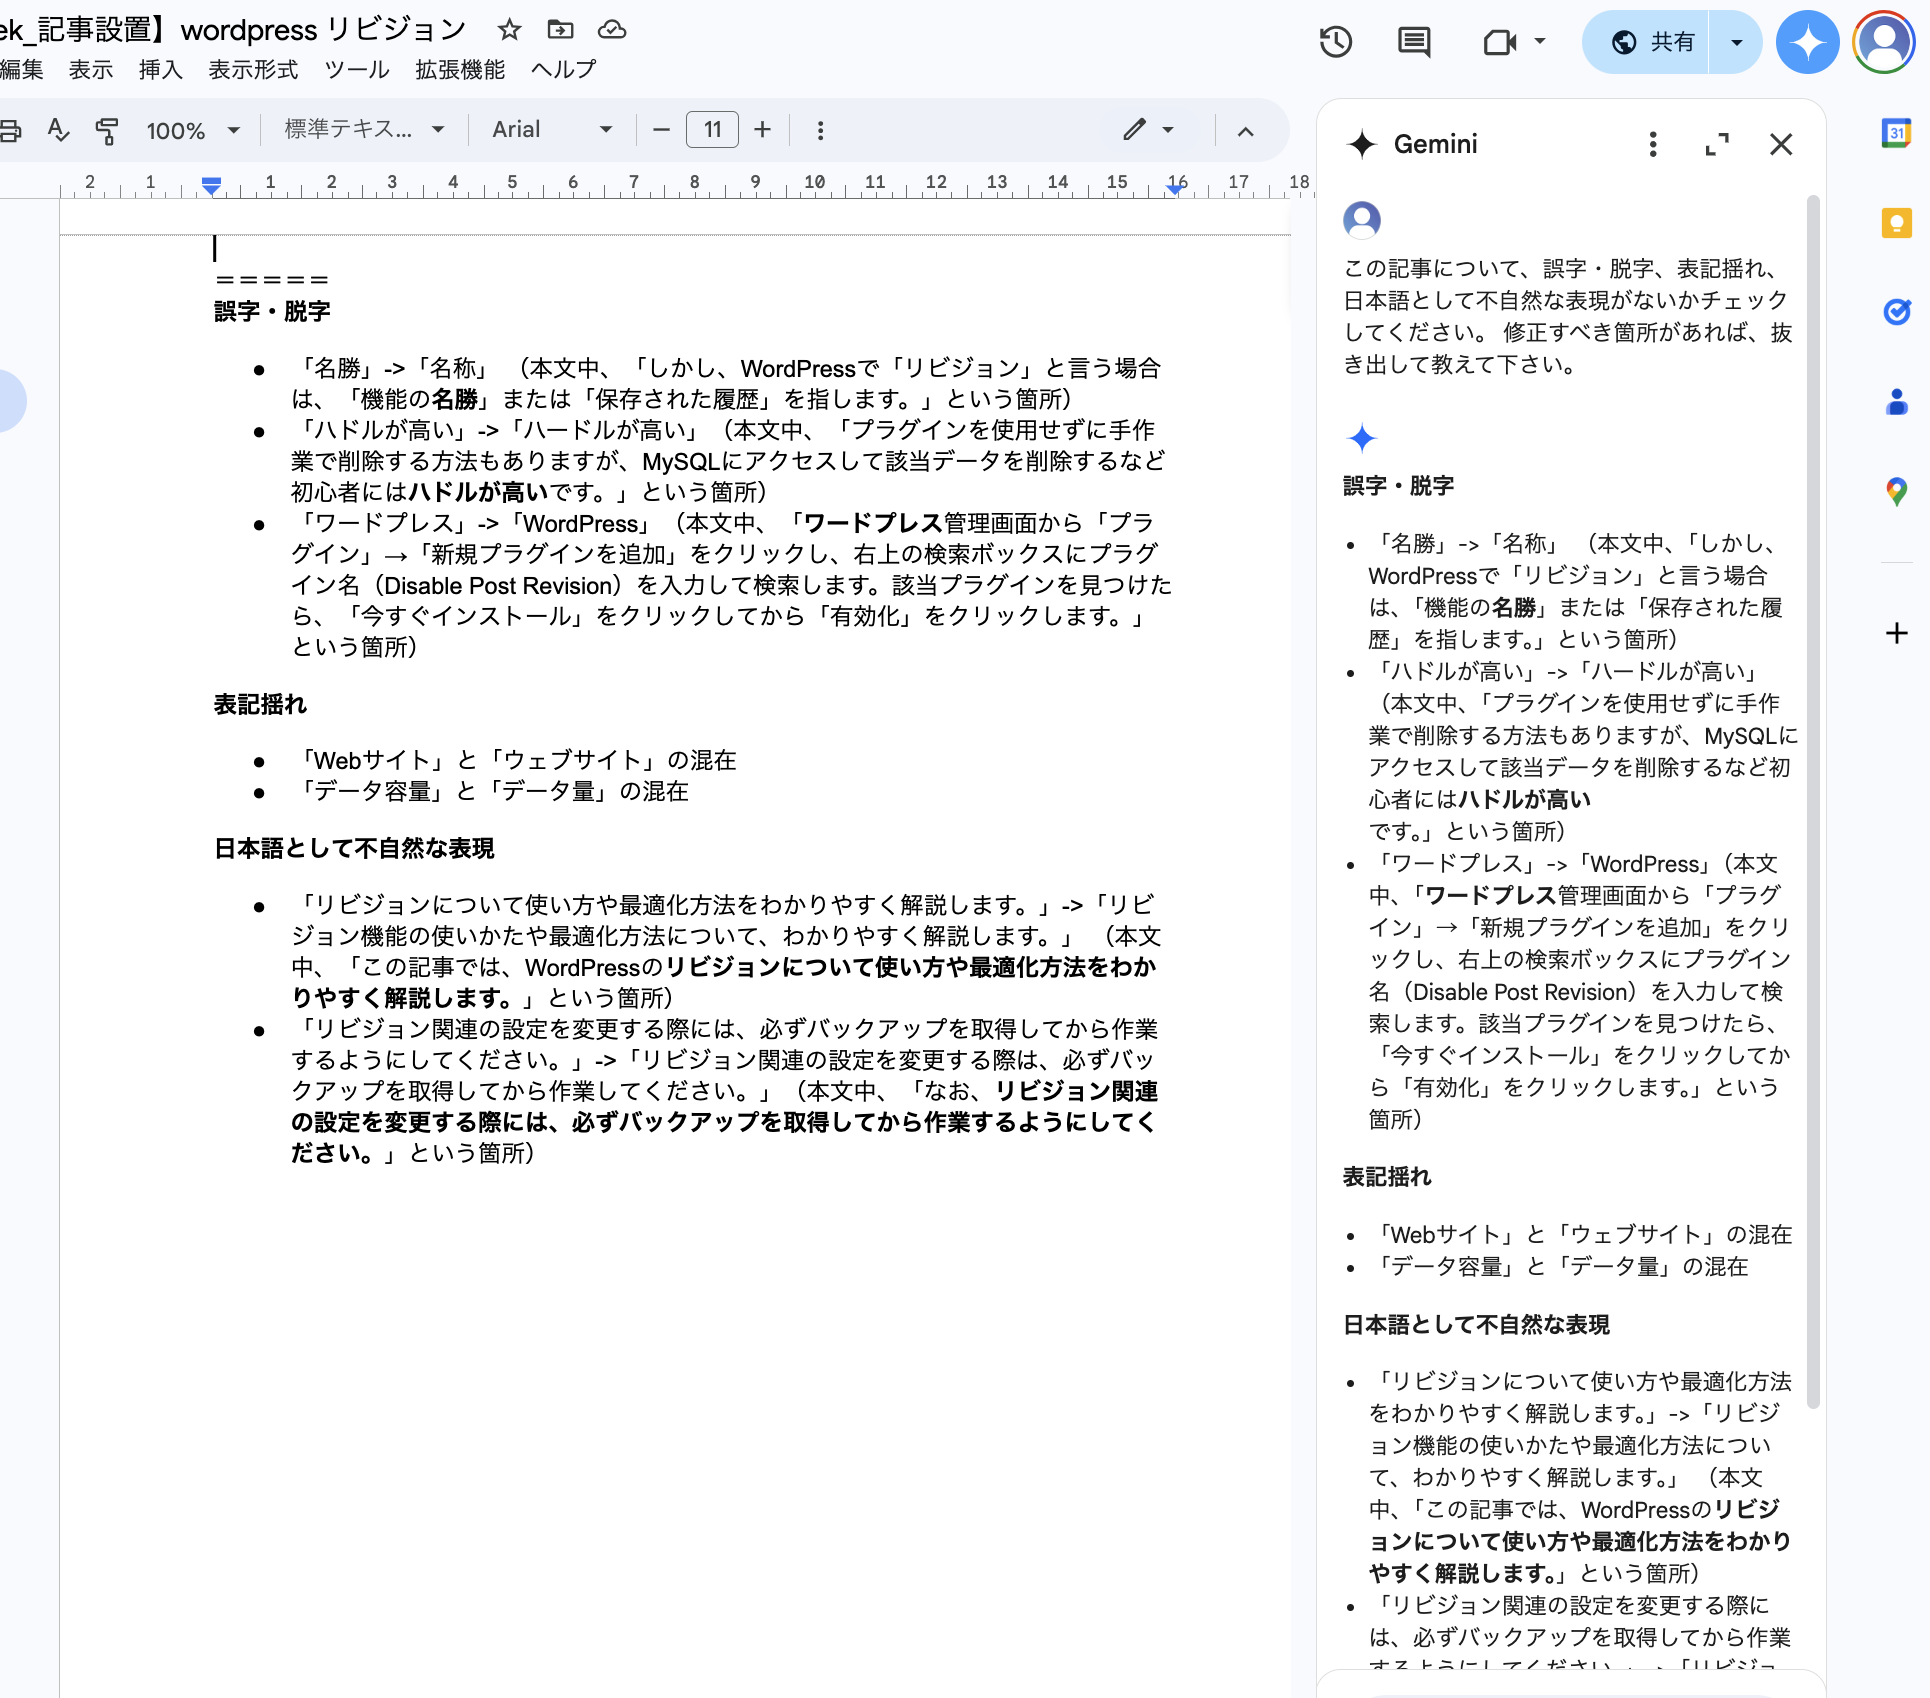The width and height of the screenshot is (1930, 1698).
Task: Click the Gemini panel vertical scrollbar
Action: (1813, 800)
